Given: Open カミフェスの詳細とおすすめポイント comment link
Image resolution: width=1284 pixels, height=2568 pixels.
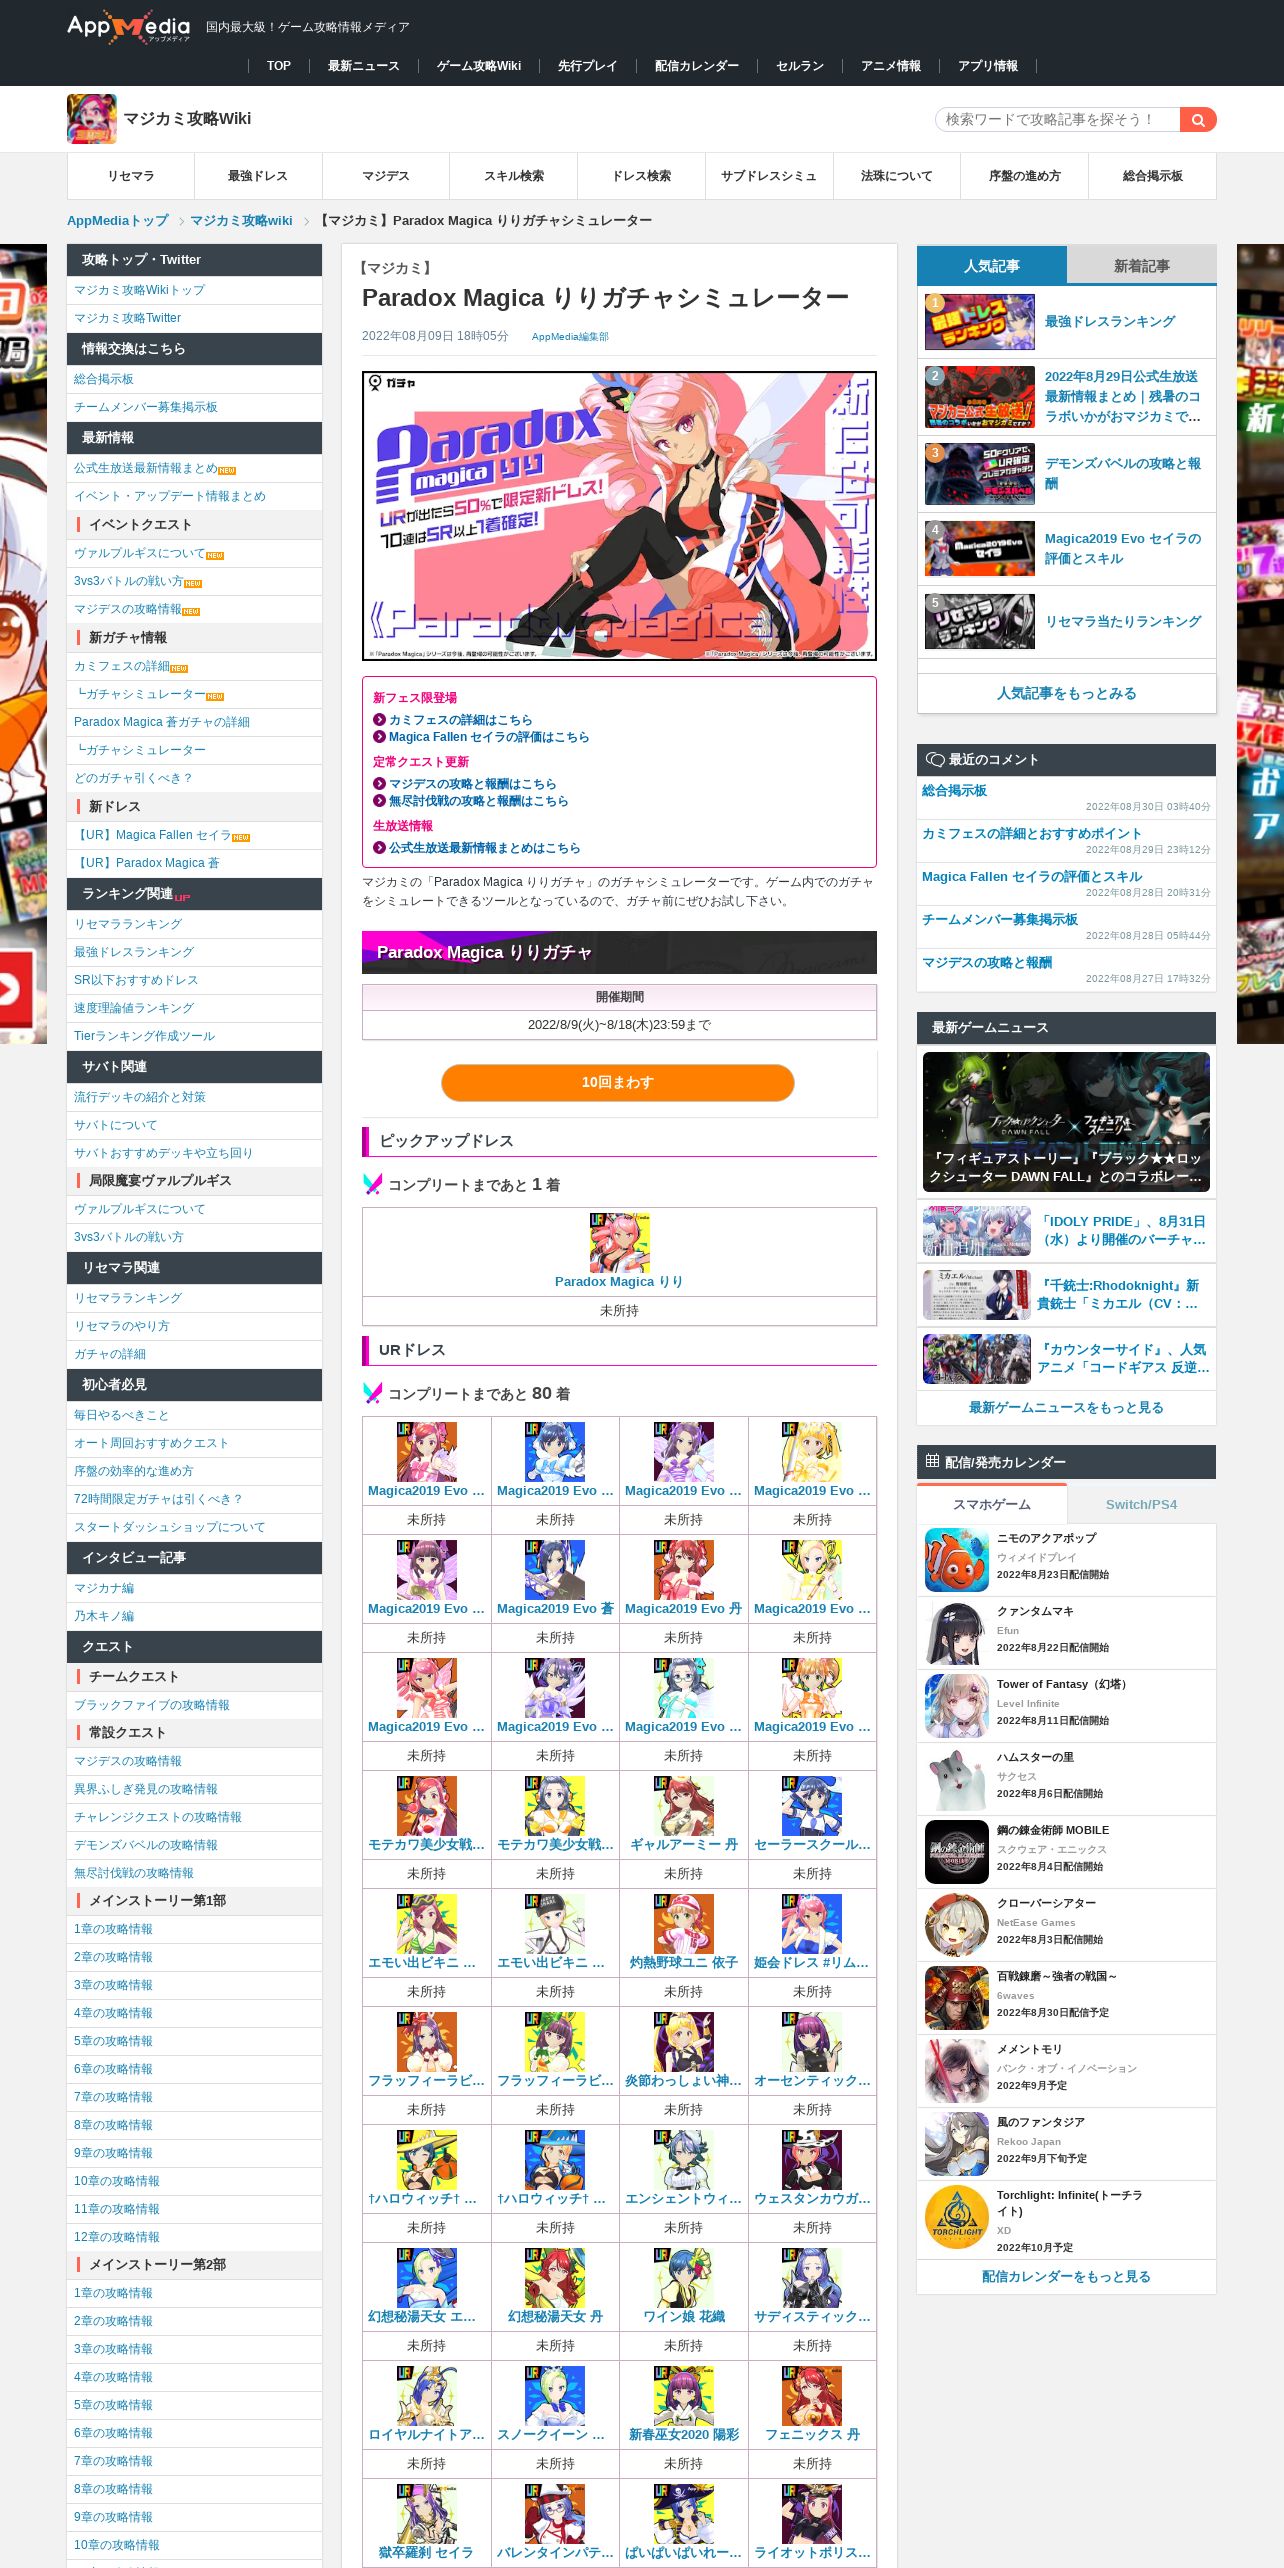Looking at the screenshot, I should [x=1031, y=833].
